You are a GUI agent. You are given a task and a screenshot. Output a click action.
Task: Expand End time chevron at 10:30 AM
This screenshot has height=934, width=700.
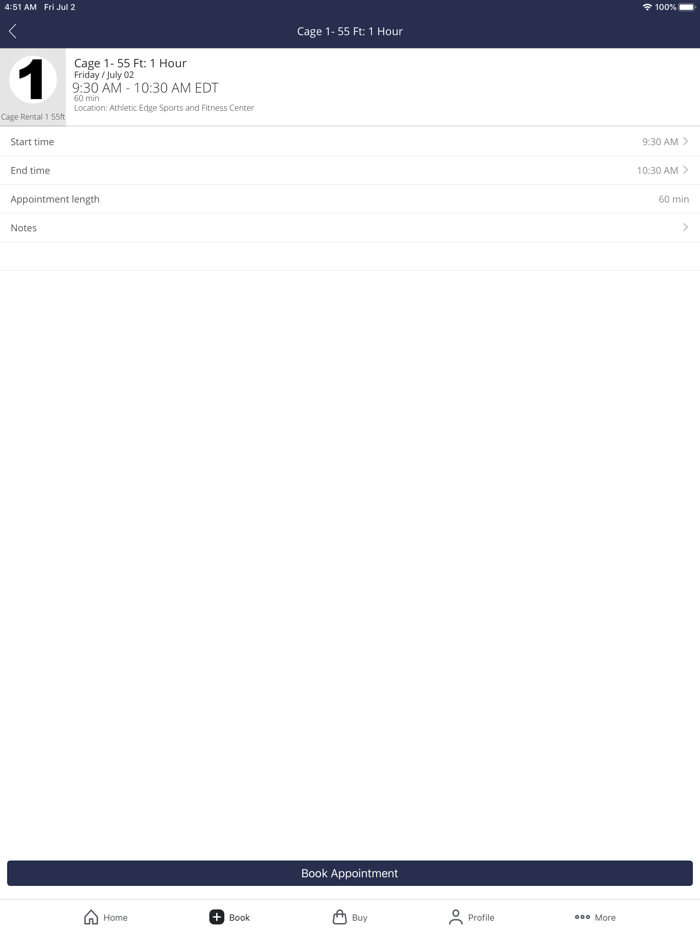[686, 170]
